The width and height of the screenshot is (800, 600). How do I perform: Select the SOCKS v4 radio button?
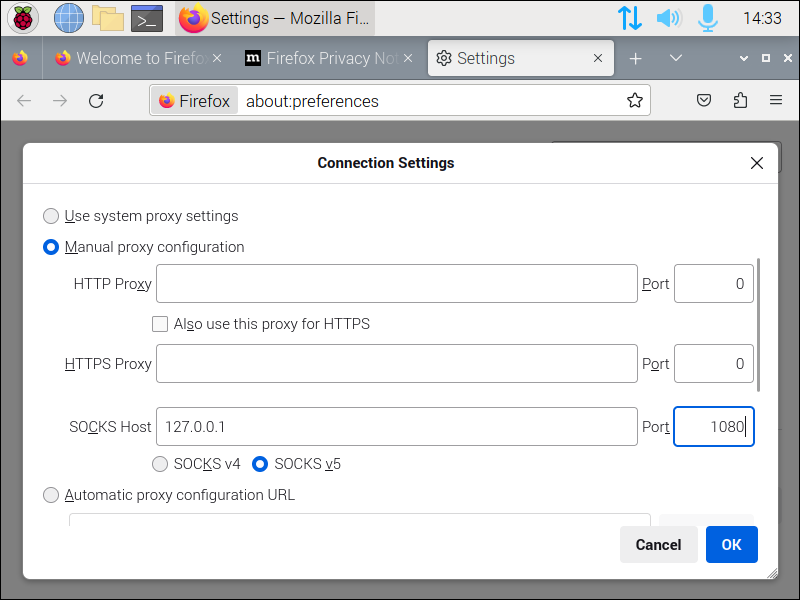point(160,464)
